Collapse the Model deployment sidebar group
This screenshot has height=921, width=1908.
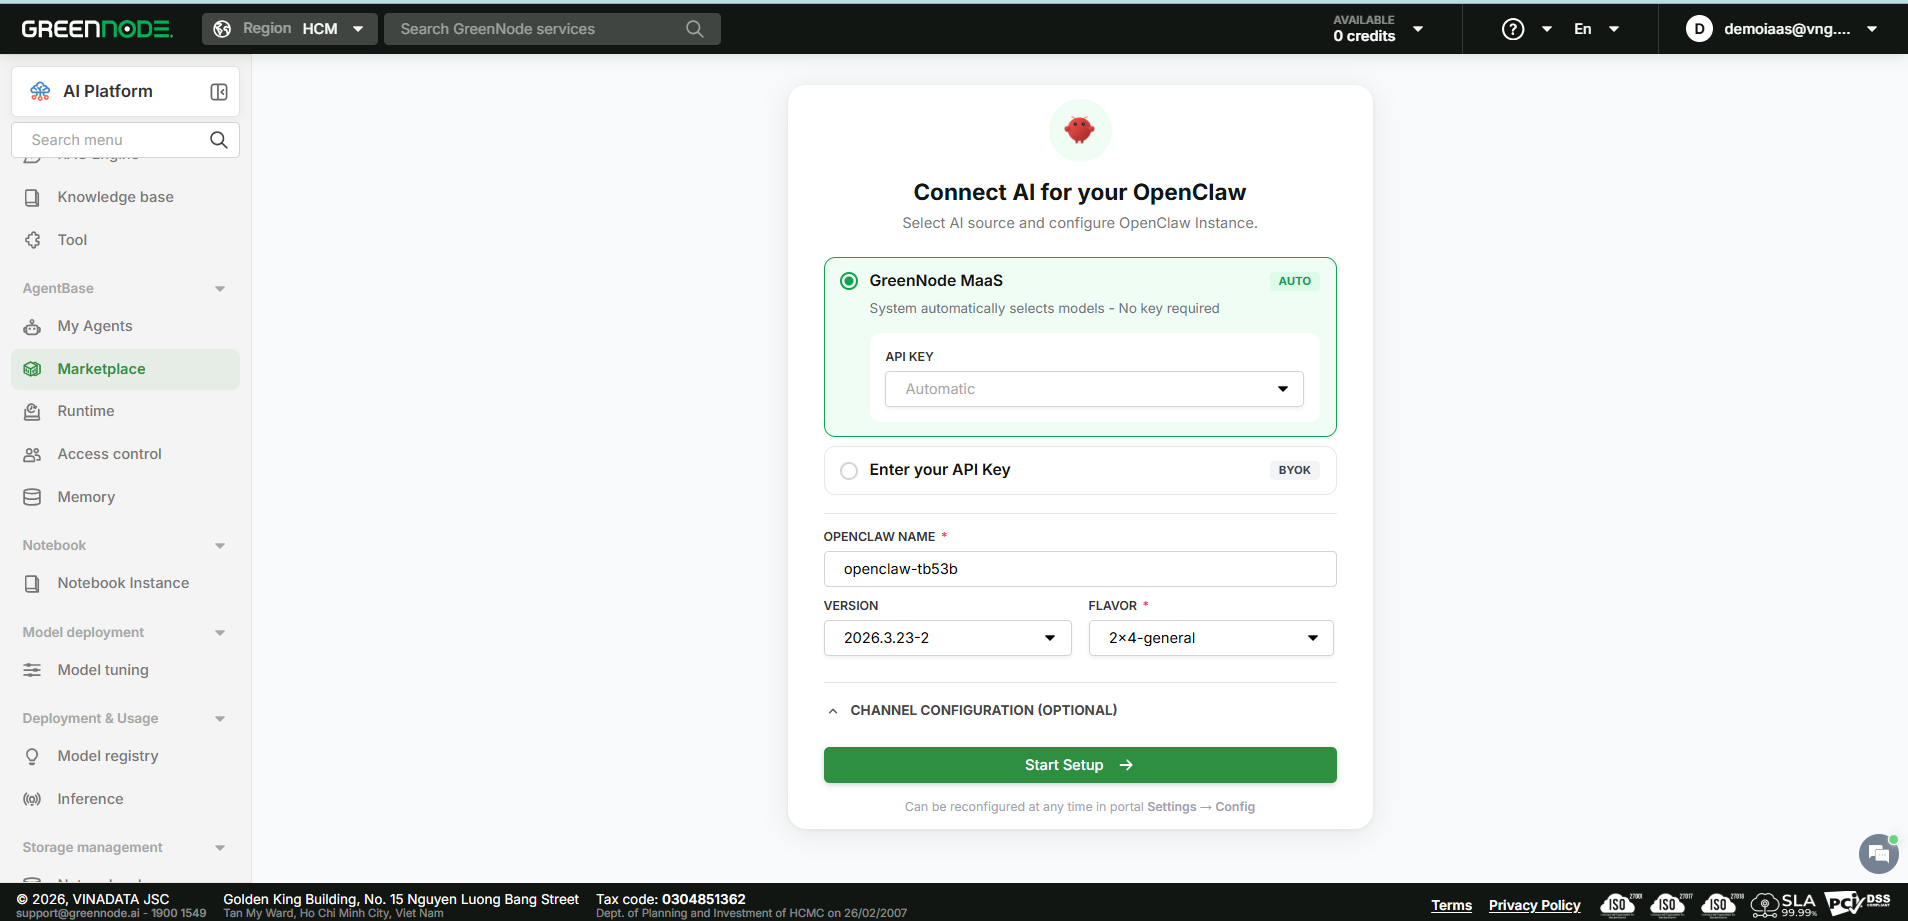pyautogui.click(x=220, y=633)
